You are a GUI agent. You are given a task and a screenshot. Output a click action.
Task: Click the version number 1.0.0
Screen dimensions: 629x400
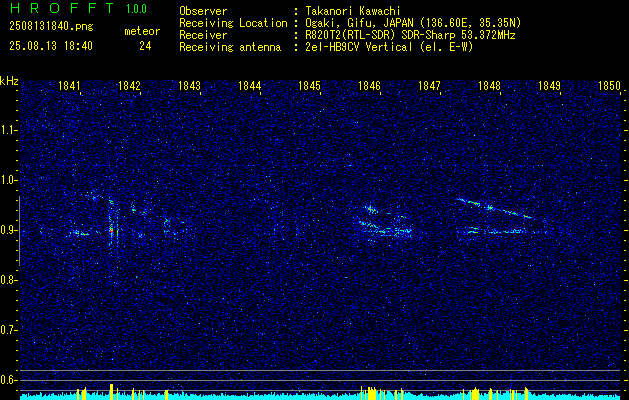(x=136, y=9)
